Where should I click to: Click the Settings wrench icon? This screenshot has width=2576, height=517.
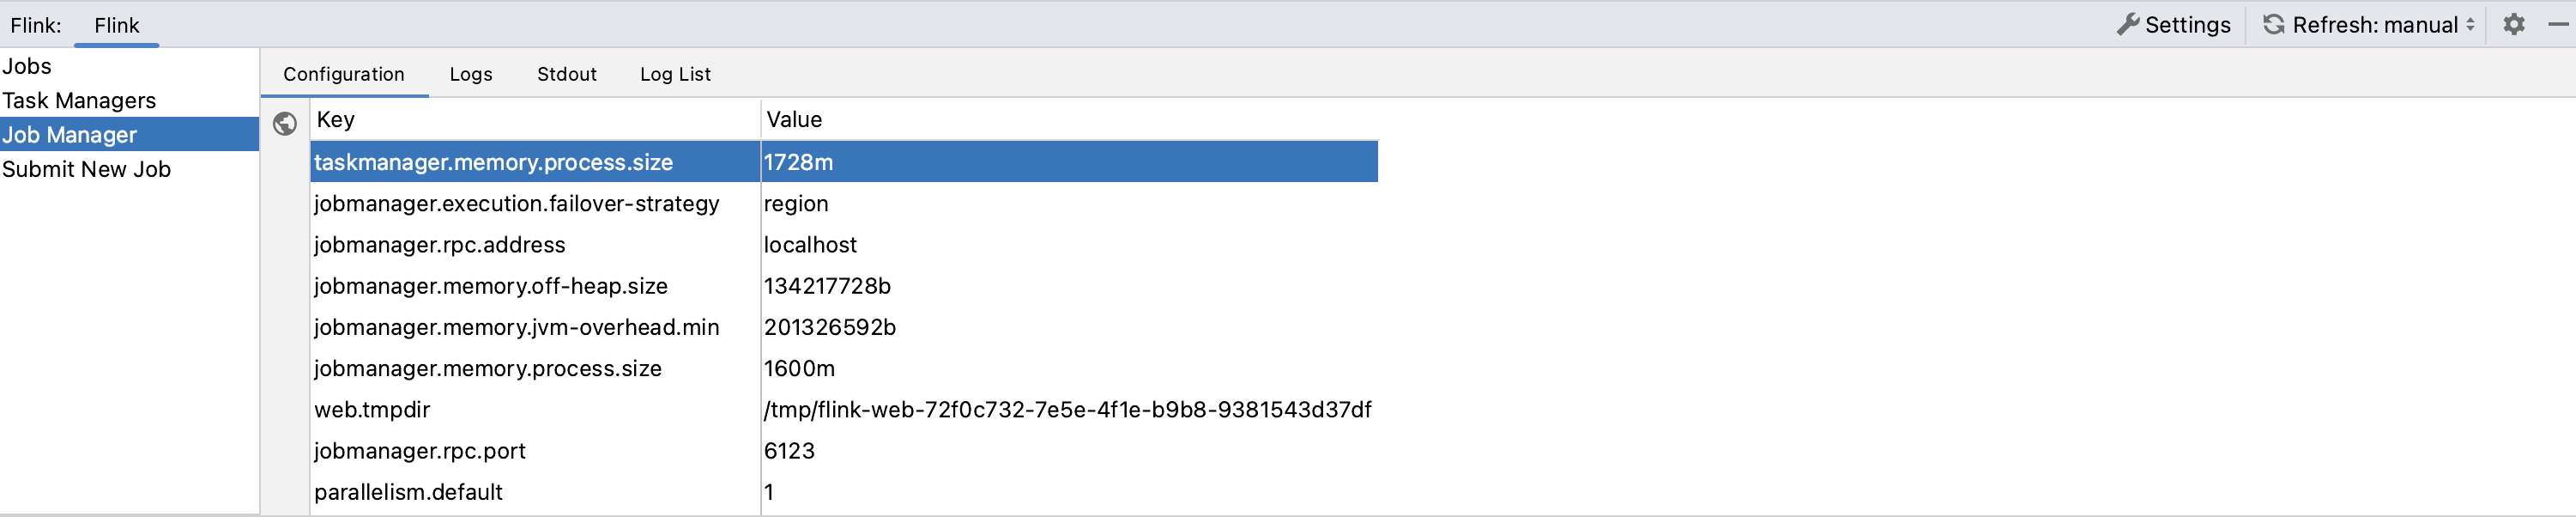(2127, 24)
